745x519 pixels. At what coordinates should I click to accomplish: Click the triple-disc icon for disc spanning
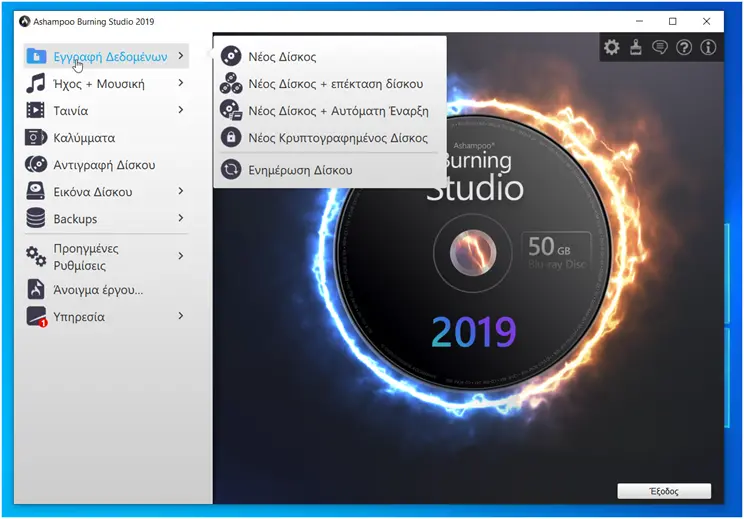[231, 83]
